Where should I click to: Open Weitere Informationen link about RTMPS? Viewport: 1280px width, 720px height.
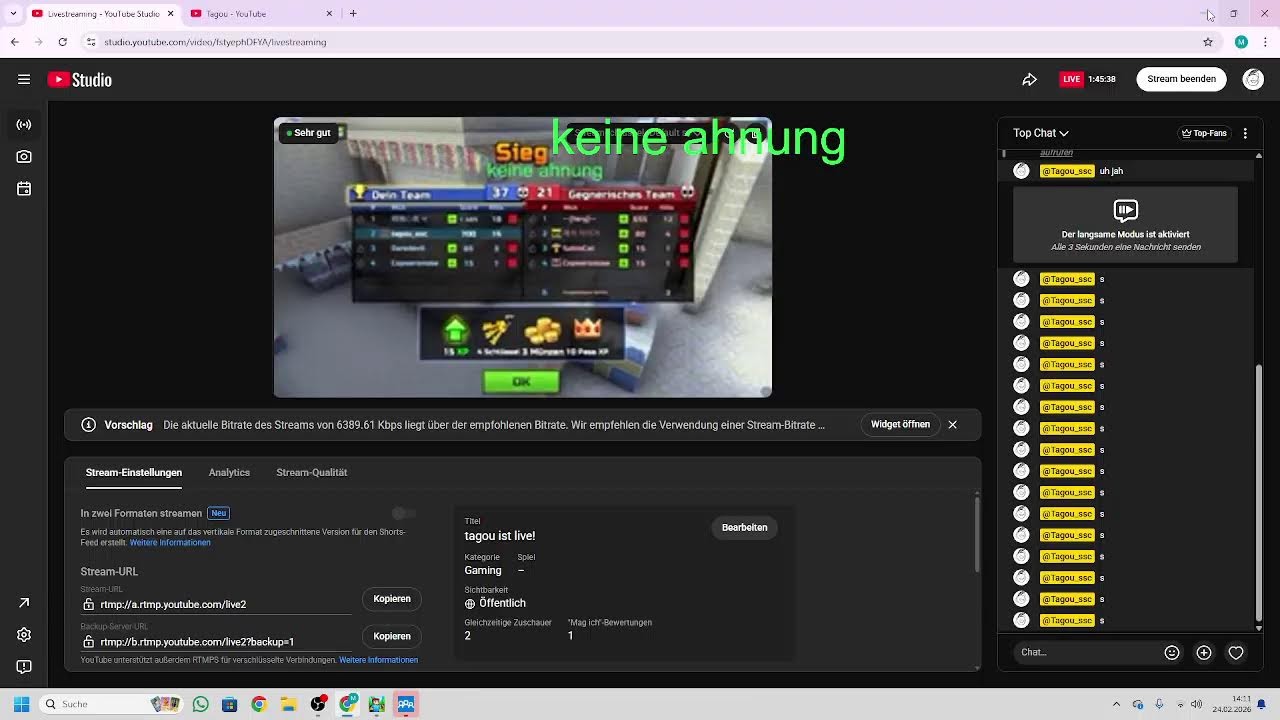pos(378,660)
